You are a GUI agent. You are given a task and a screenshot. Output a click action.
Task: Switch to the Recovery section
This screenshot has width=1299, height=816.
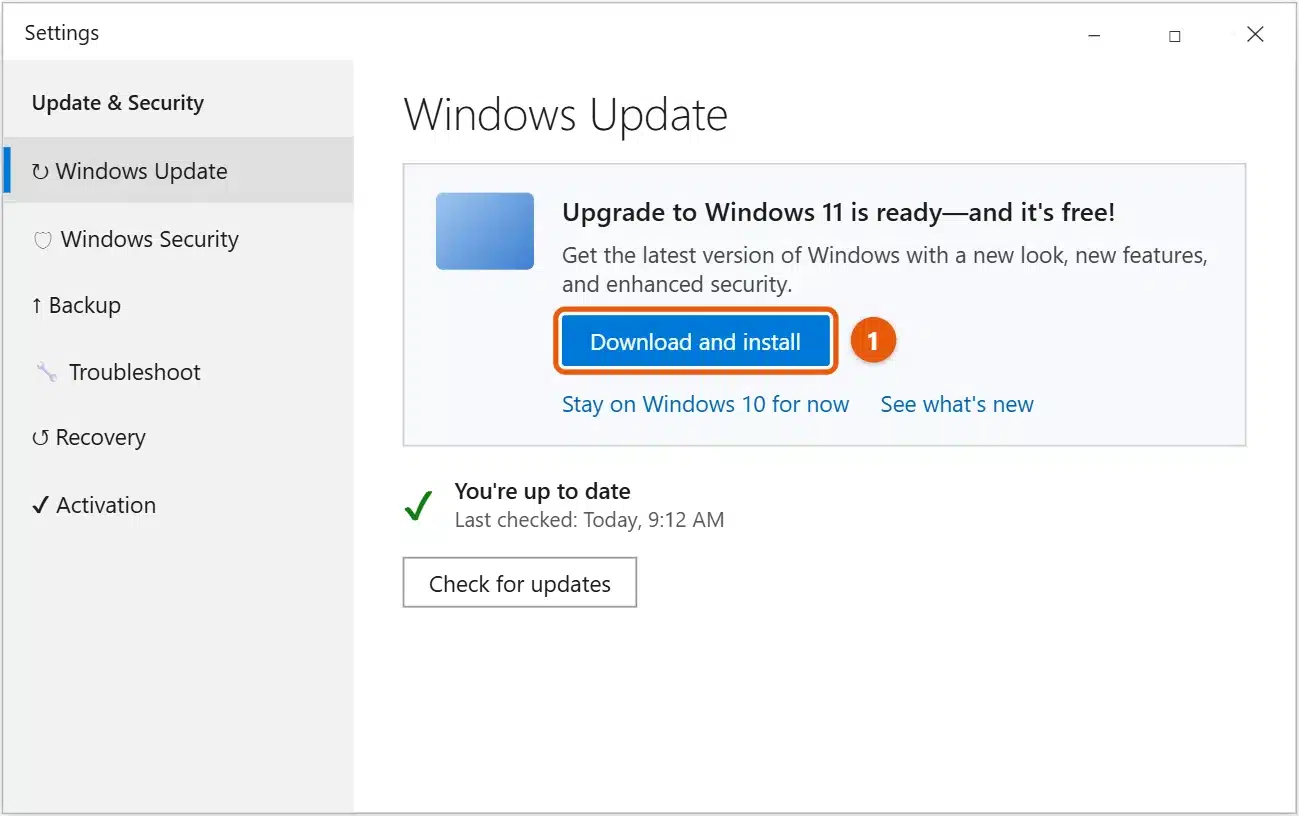(178, 438)
